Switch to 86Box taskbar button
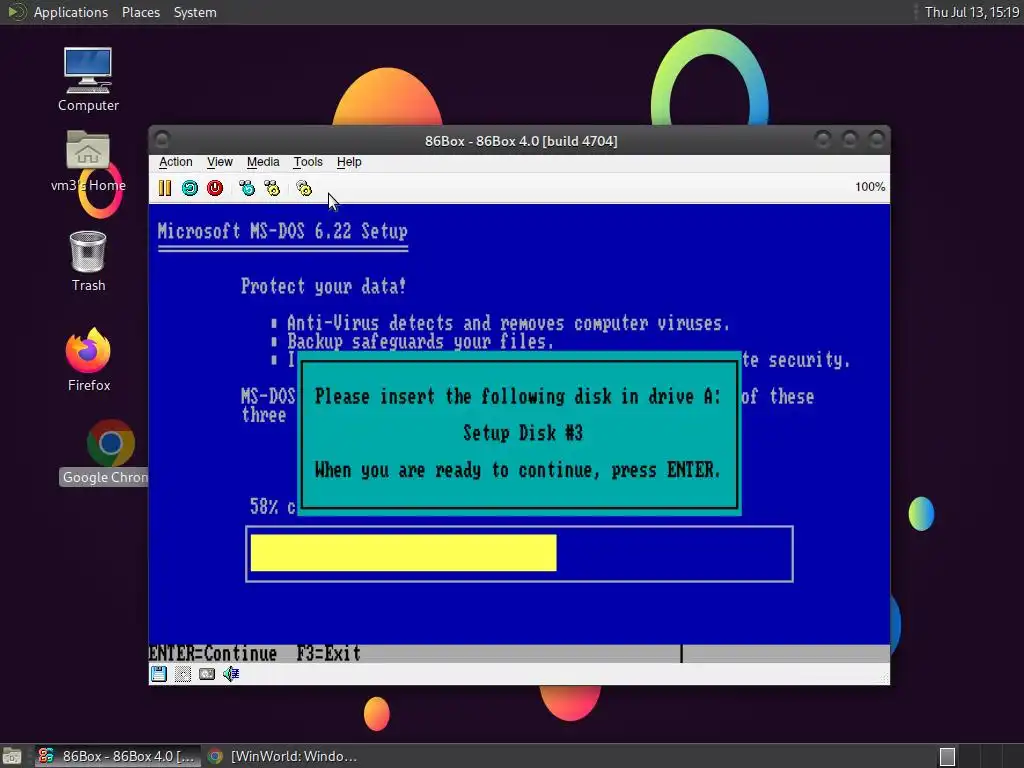The height and width of the screenshot is (768, 1024). tap(116, 756)
